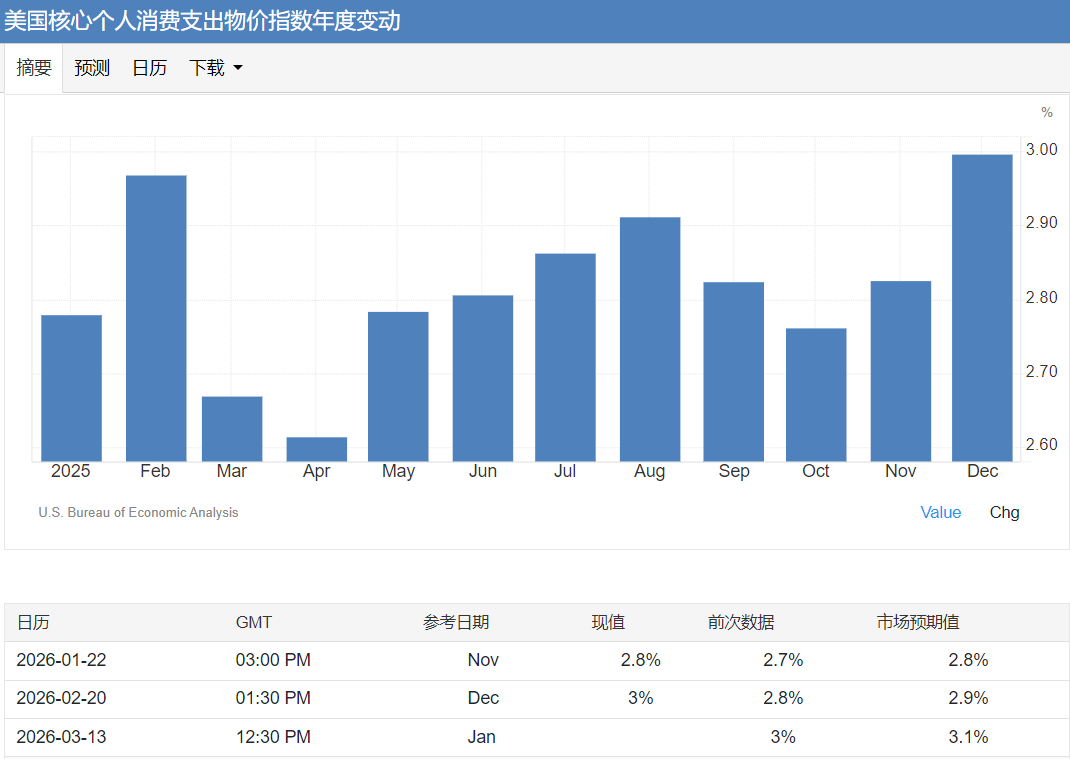Switch to the 日历 tab
The height and width of the screenshot is (759, 1070).
149,68
